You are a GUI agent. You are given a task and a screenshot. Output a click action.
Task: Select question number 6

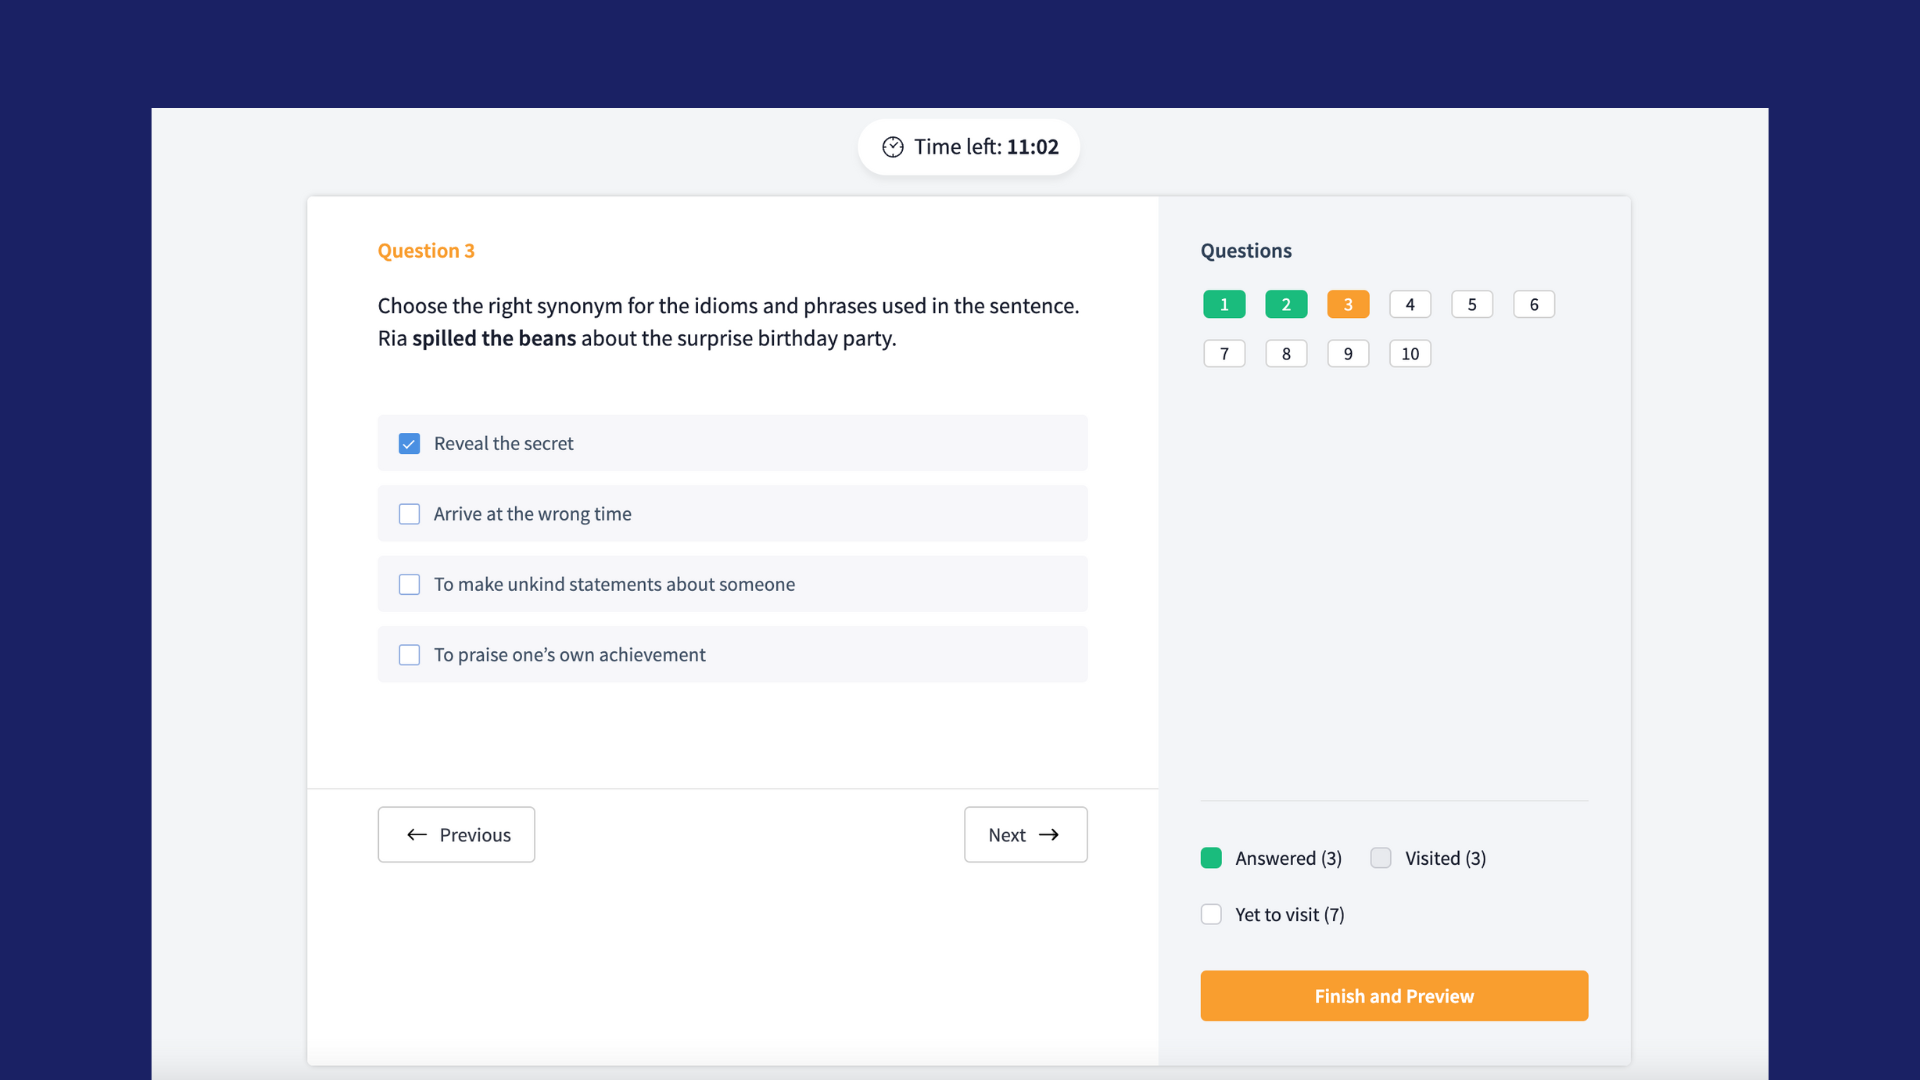click(1532, 305)
